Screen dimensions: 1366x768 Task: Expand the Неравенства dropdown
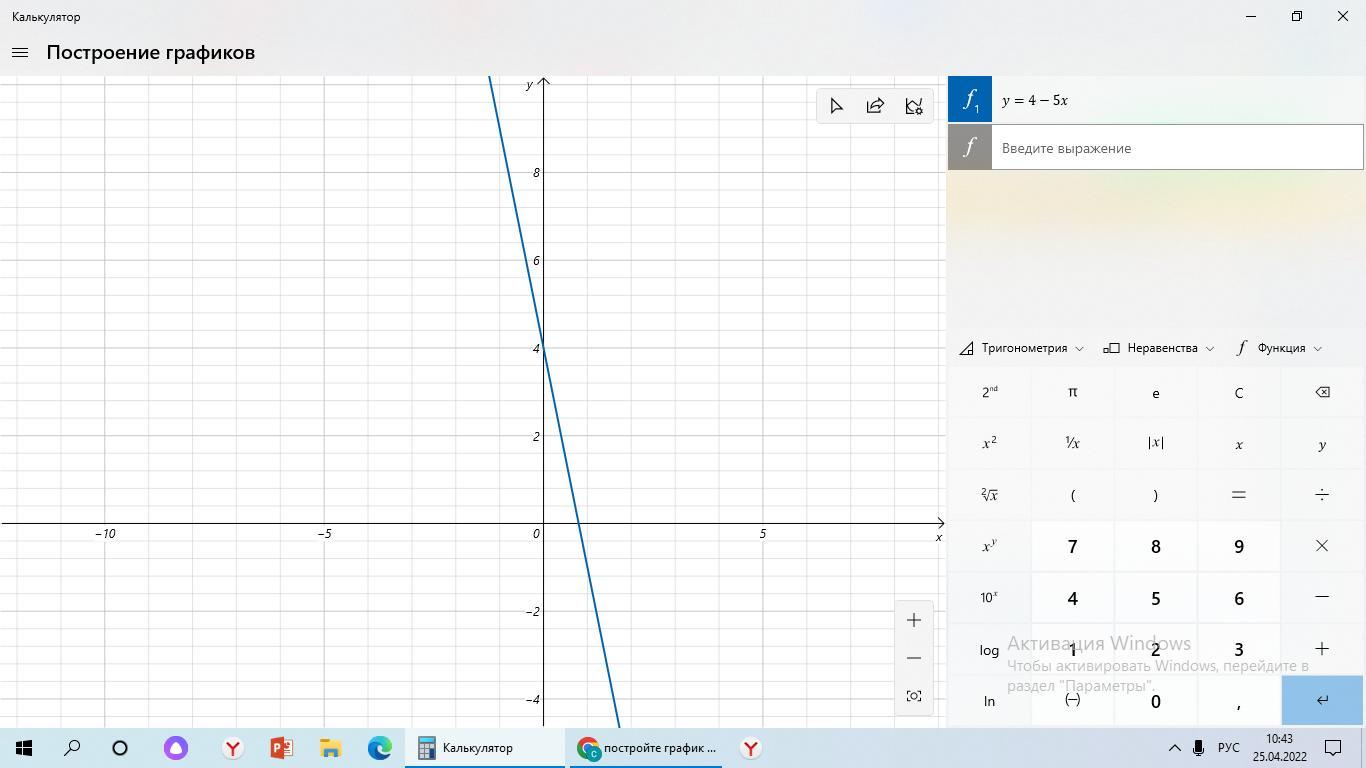1159,348
